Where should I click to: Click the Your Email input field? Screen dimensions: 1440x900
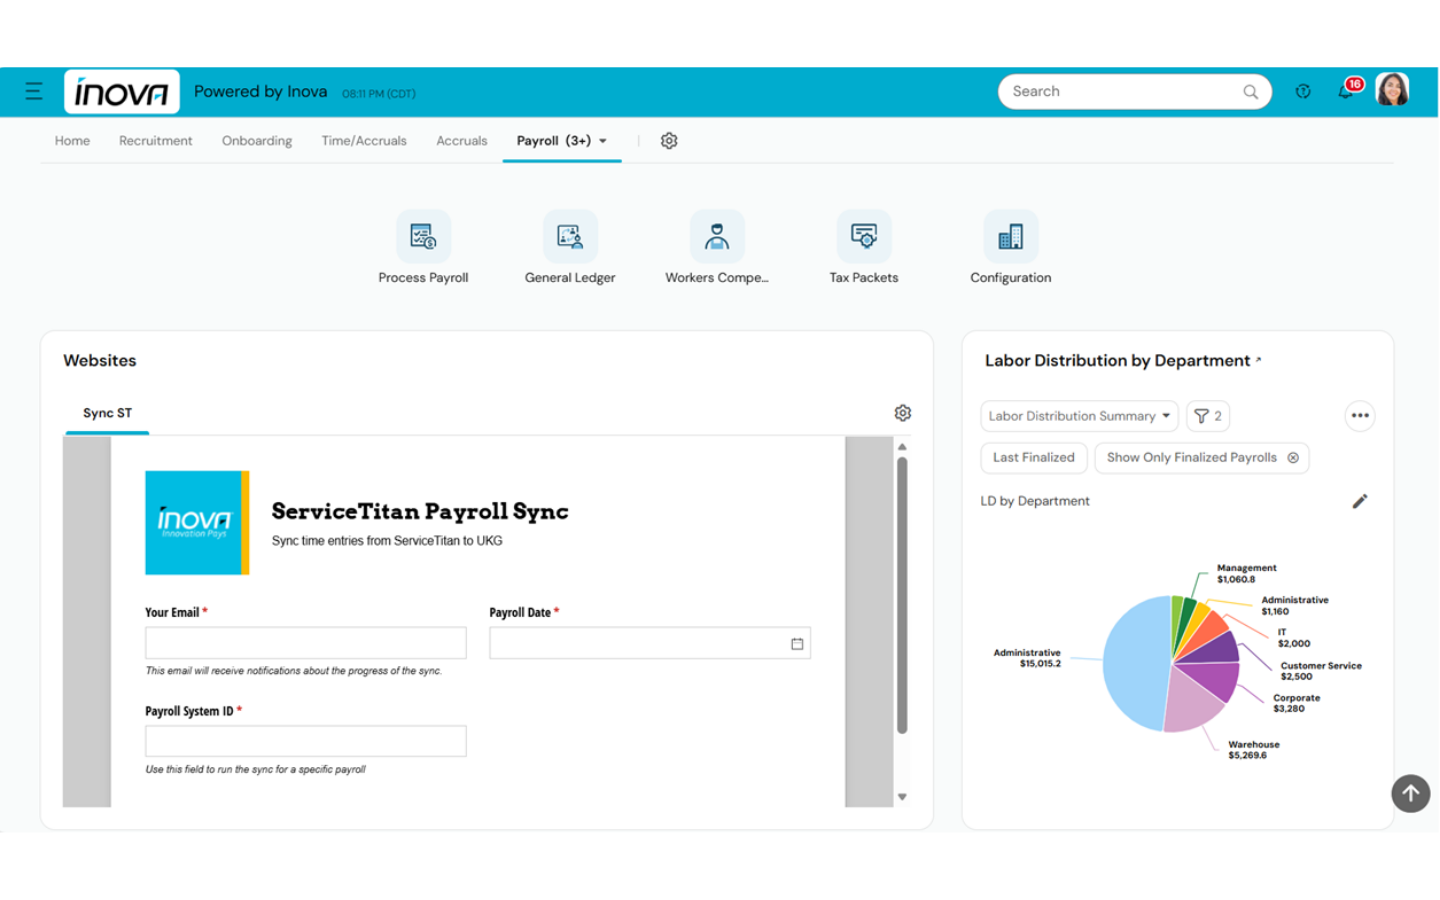pos(306,643)
